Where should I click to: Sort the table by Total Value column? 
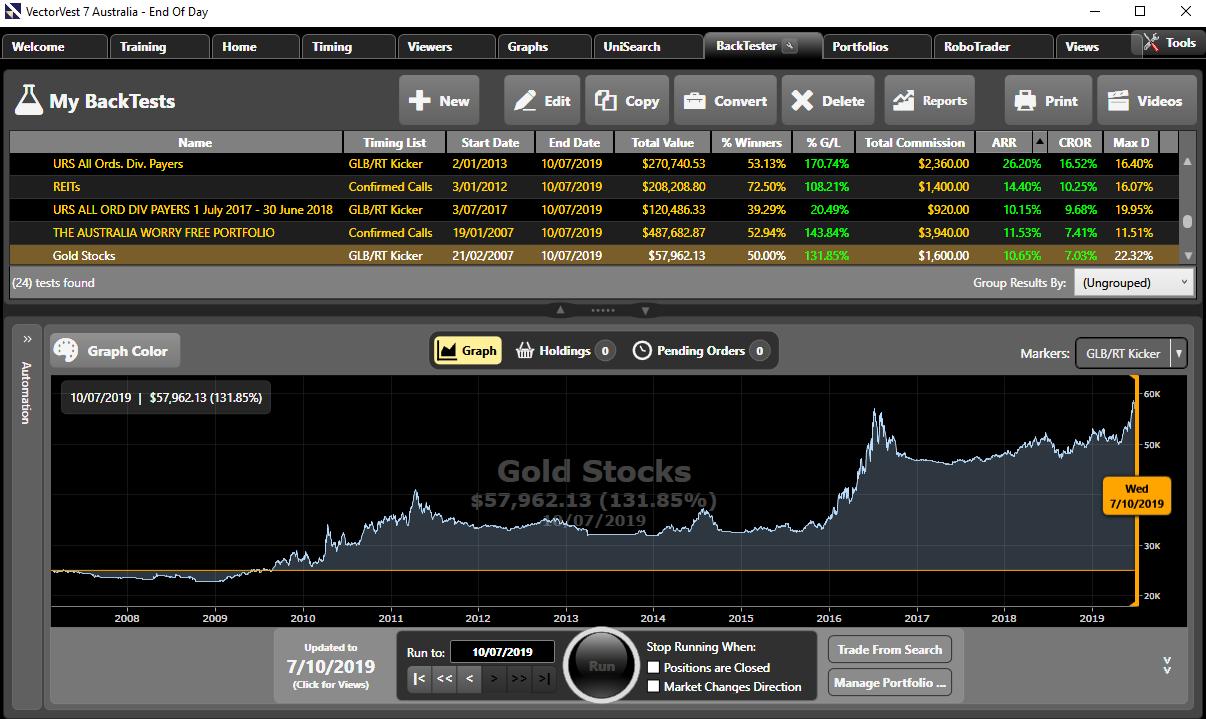[x=663, y=142]
